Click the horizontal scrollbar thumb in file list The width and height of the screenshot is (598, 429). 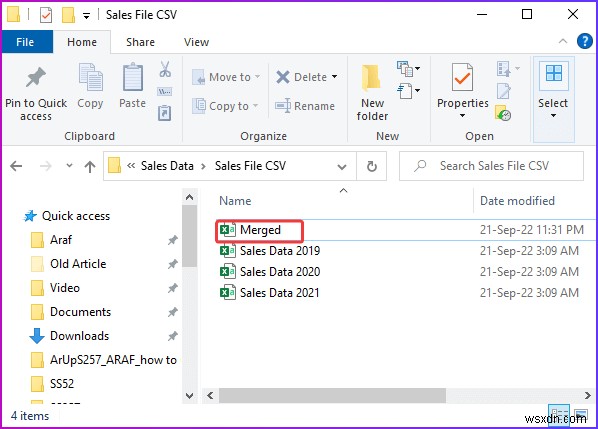point(332,395)
